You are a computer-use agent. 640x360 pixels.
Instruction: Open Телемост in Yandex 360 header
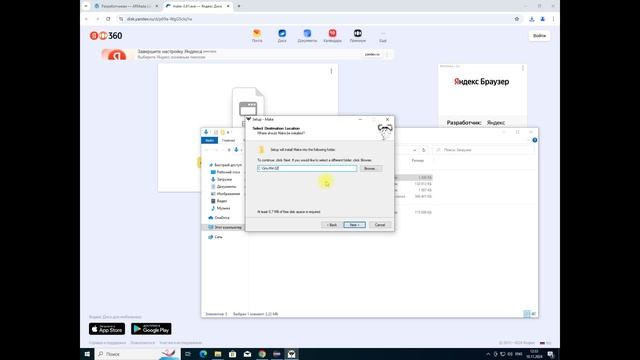[x=358, y=36]
